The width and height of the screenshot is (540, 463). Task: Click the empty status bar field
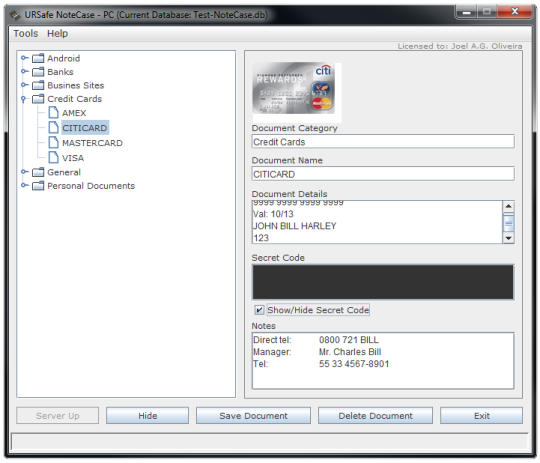[x=270, y=442]
